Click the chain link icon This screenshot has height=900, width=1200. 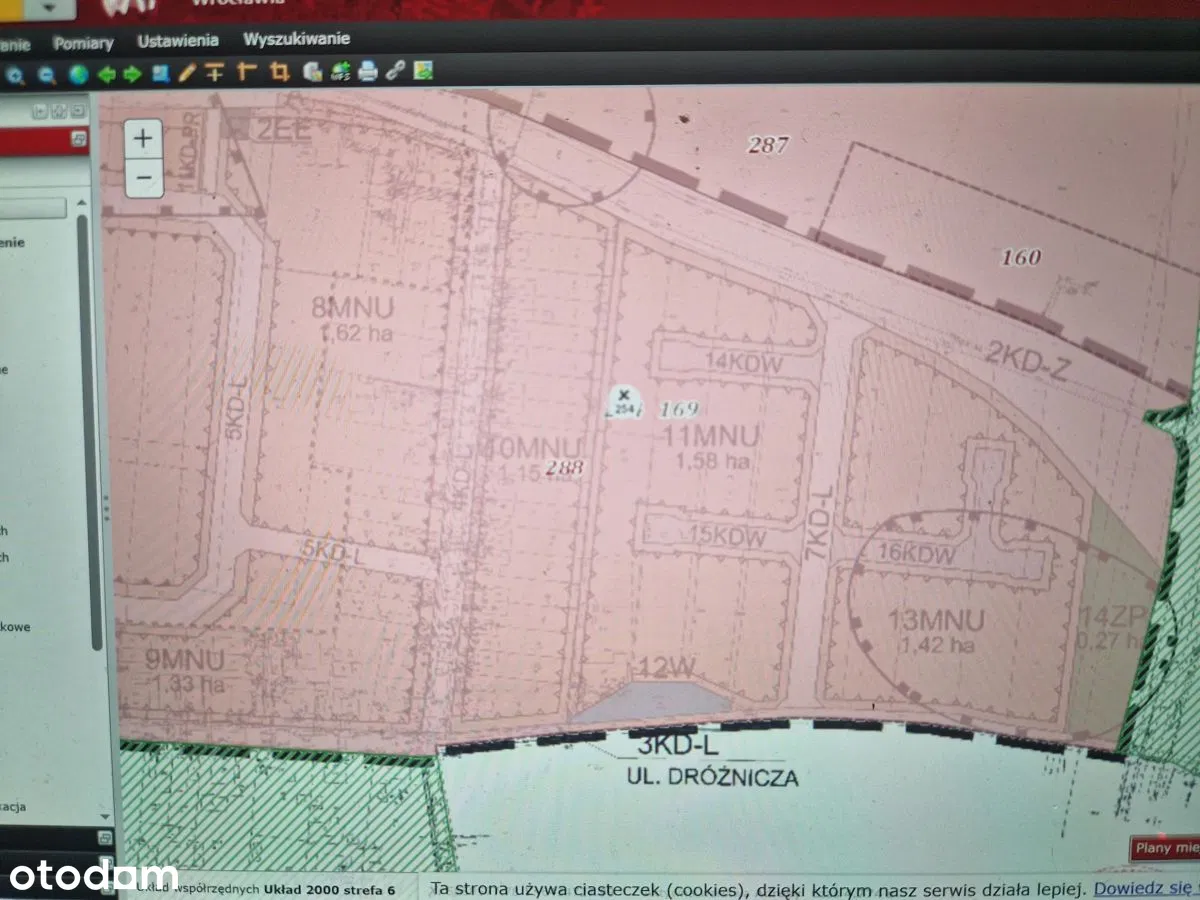point(396,72)
